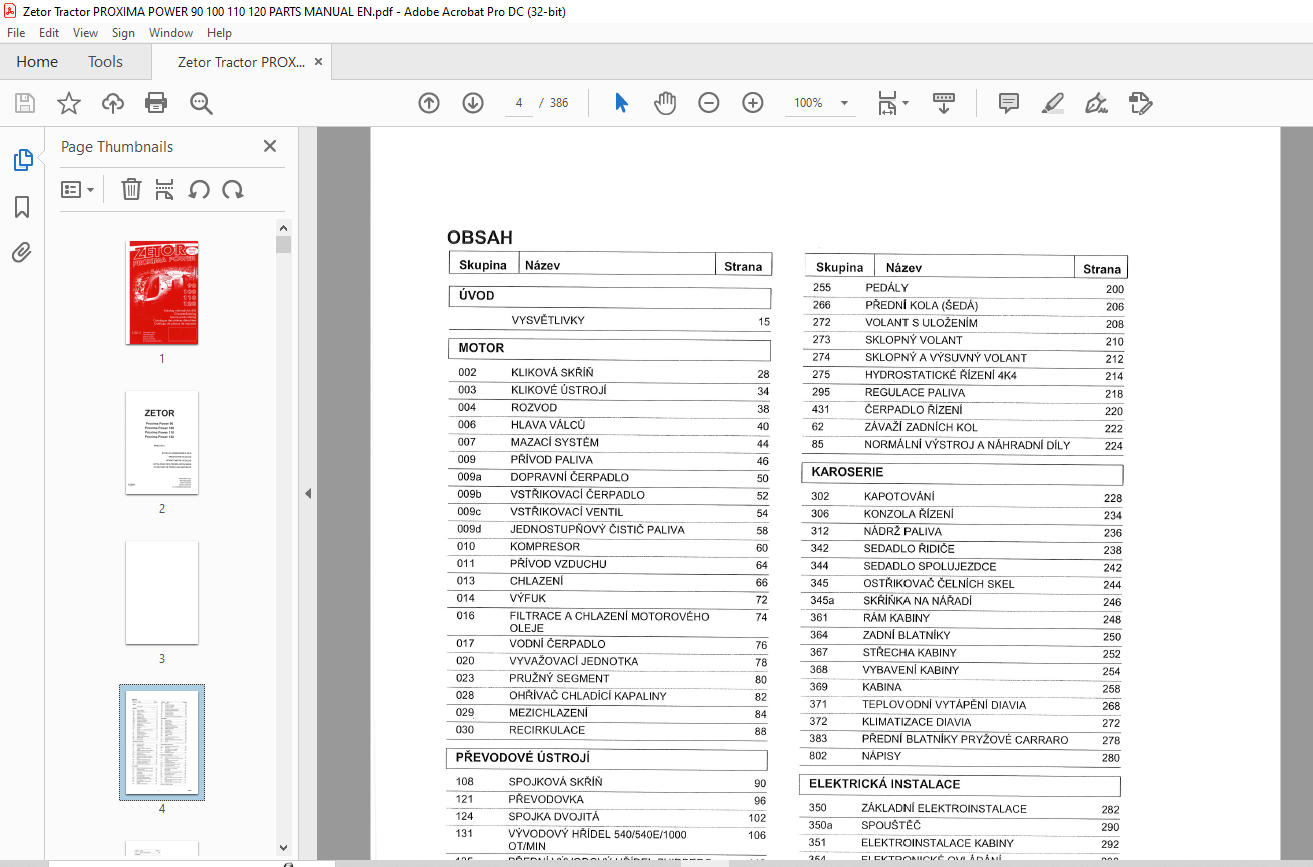1313x867 pixels.
Task: Show the Page Thumbnails panel icon
Action: pos(22,160)
